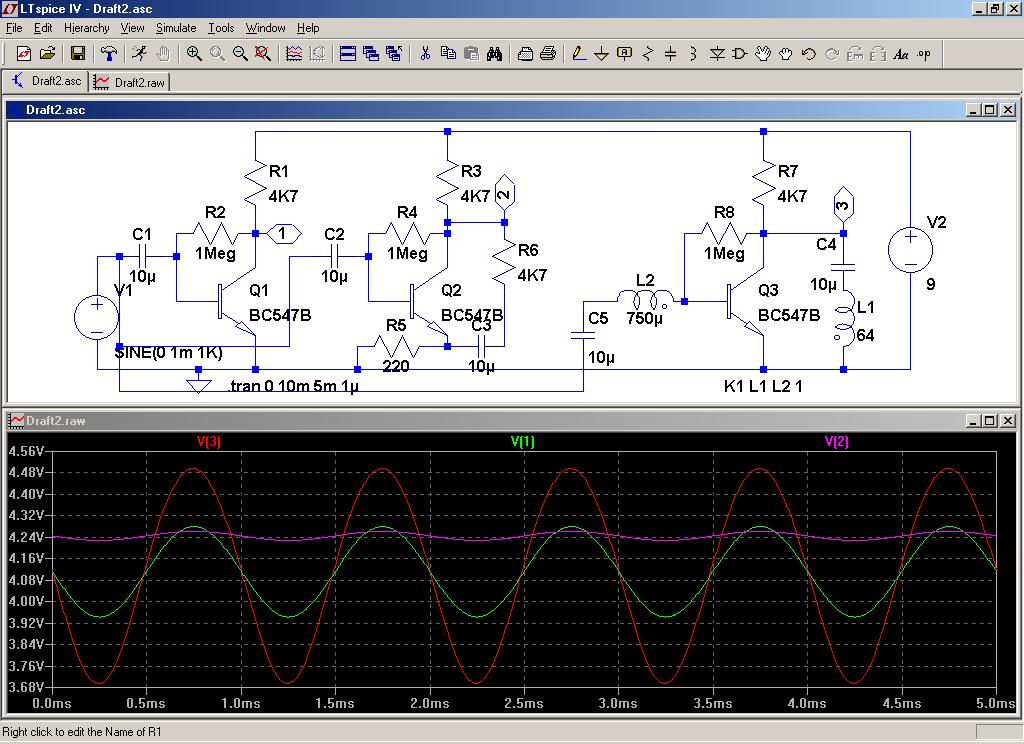Open Print Setup with its printer icon
Screen dimensions: 1024x744
pos(525,54)
